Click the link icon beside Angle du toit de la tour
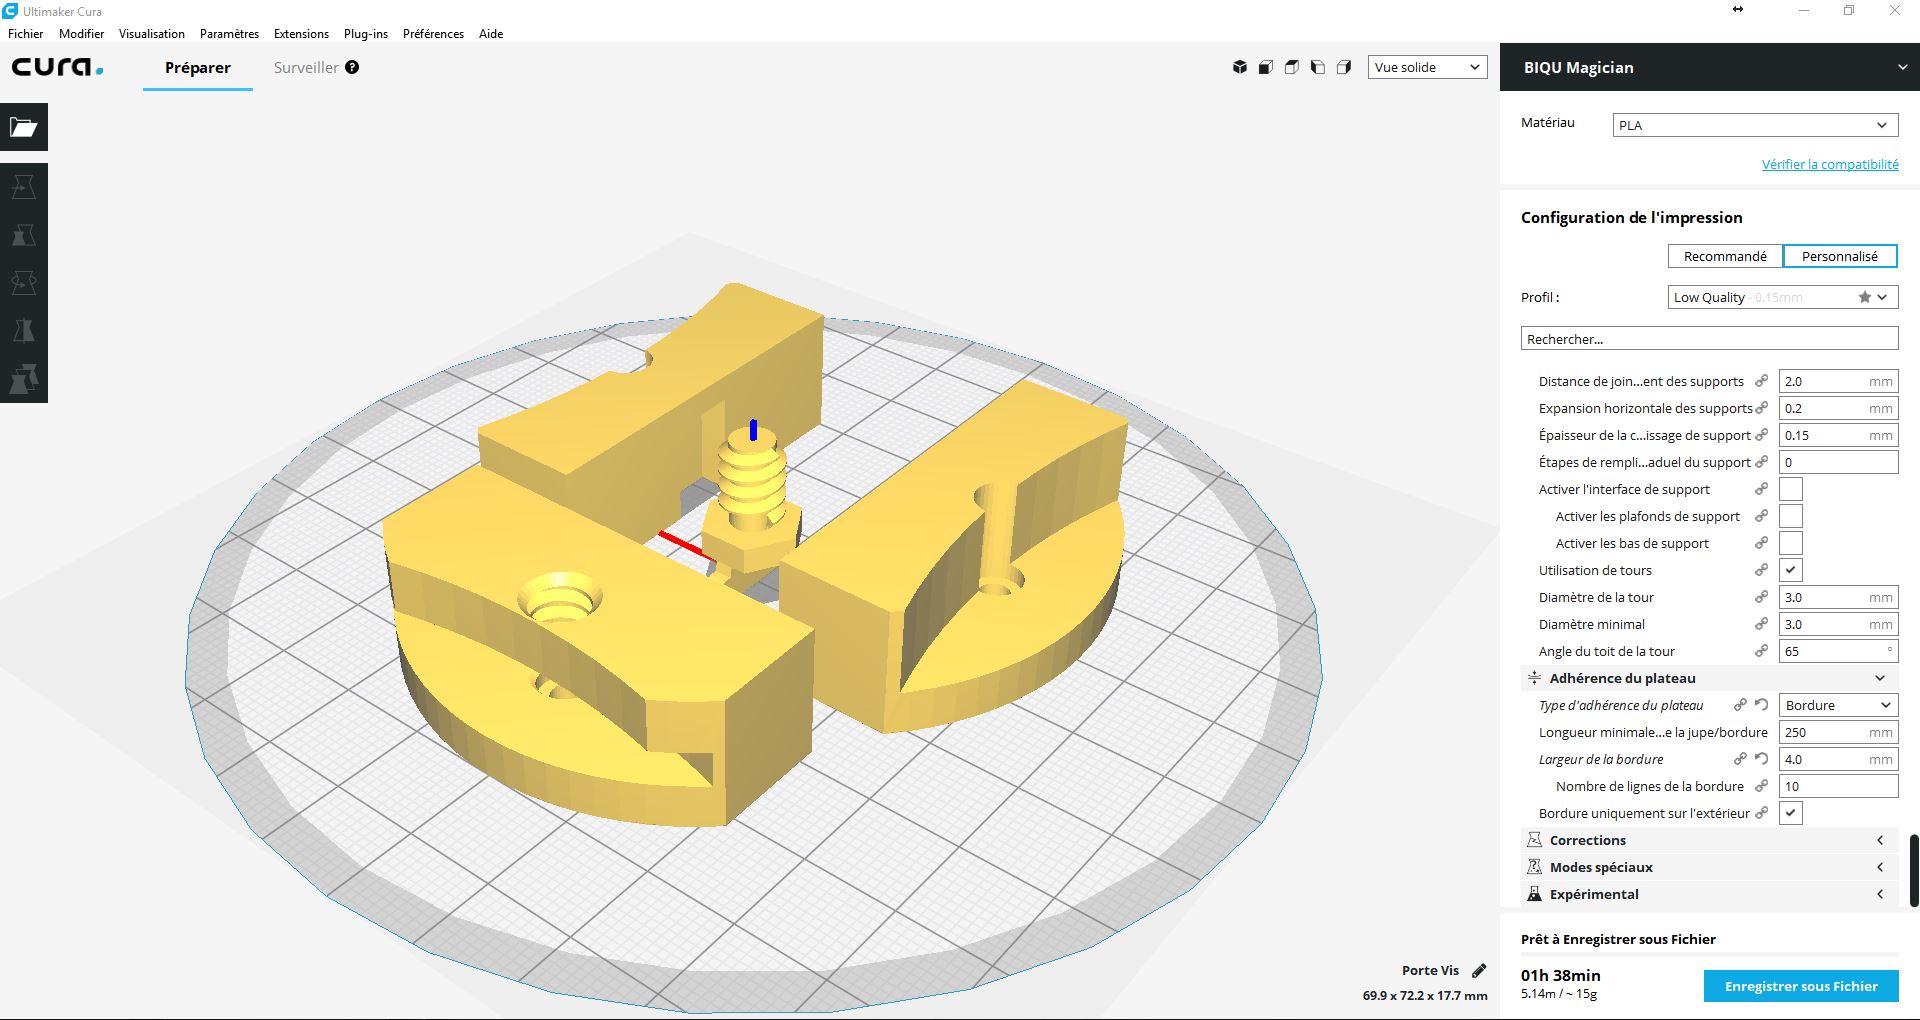This screenshot has height=1020, width=1920. tap(1762, 651)
